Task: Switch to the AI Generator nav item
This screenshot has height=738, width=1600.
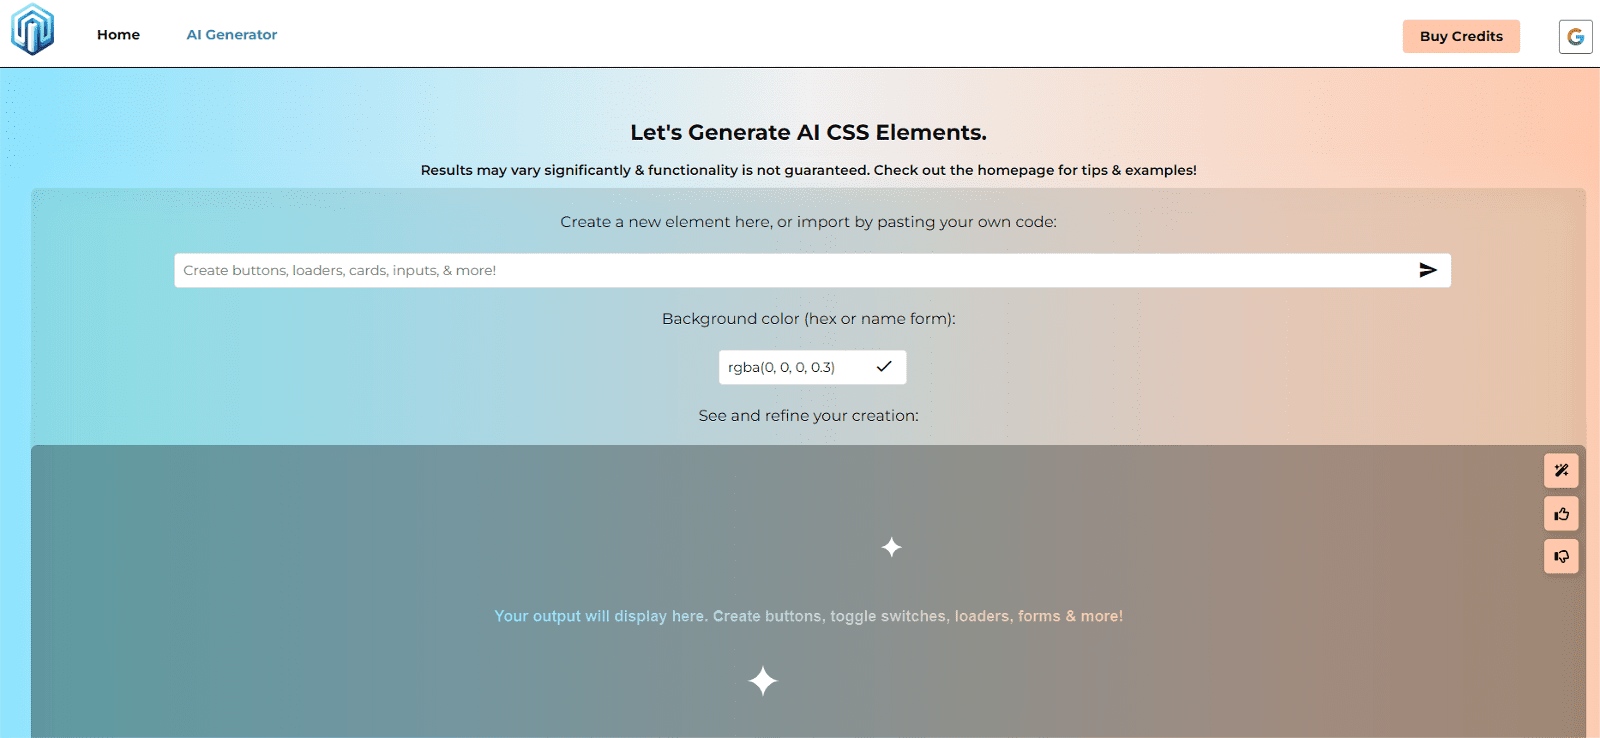Action: [232, 35]
